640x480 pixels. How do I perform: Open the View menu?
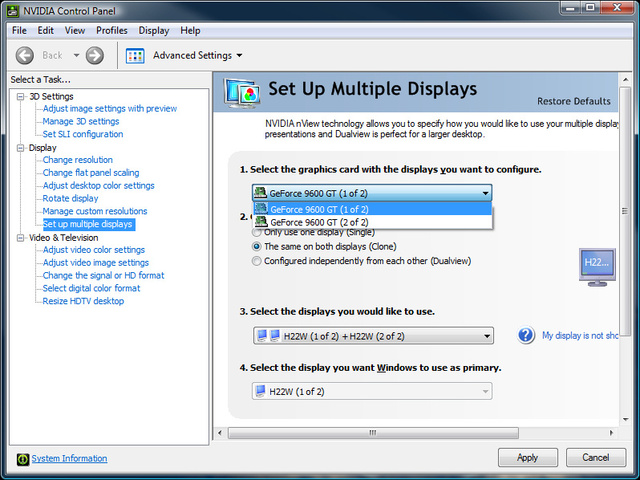(x=75, y=31)
